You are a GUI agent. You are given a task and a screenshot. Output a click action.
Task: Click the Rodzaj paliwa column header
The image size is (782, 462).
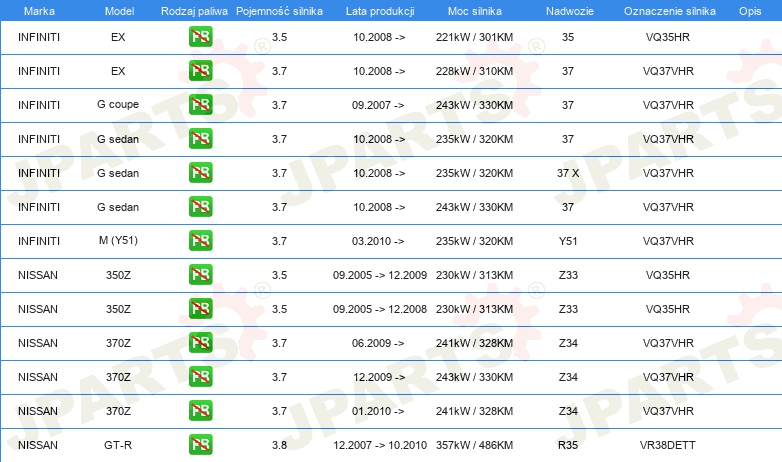click(x=194, y=11)
